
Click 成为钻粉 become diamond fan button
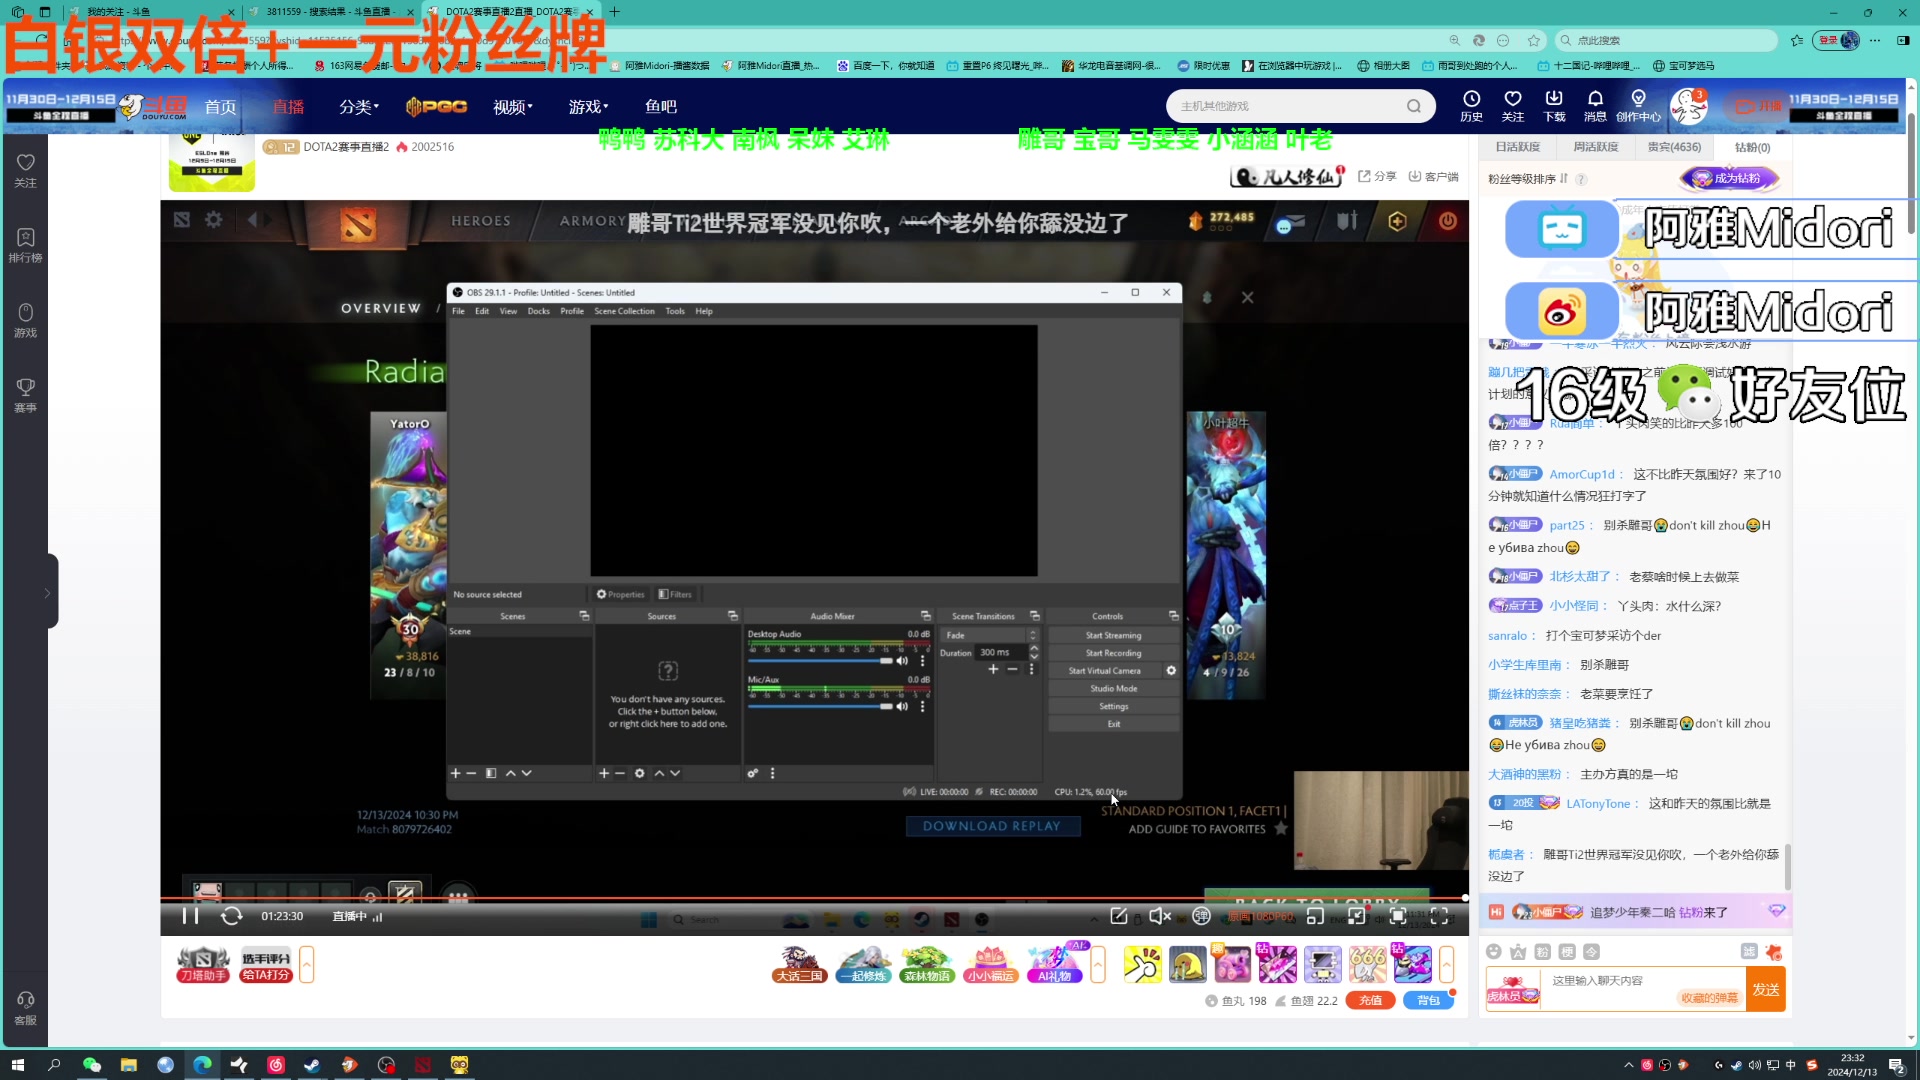coord(1730,178)
